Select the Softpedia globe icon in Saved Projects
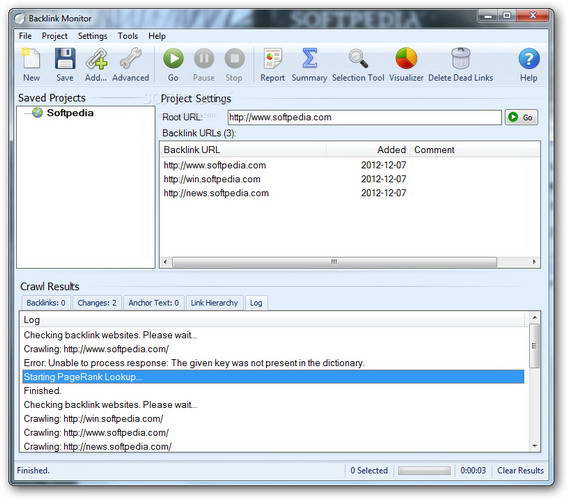This screenshot has width=568, height=500. [x=37, y=113]
